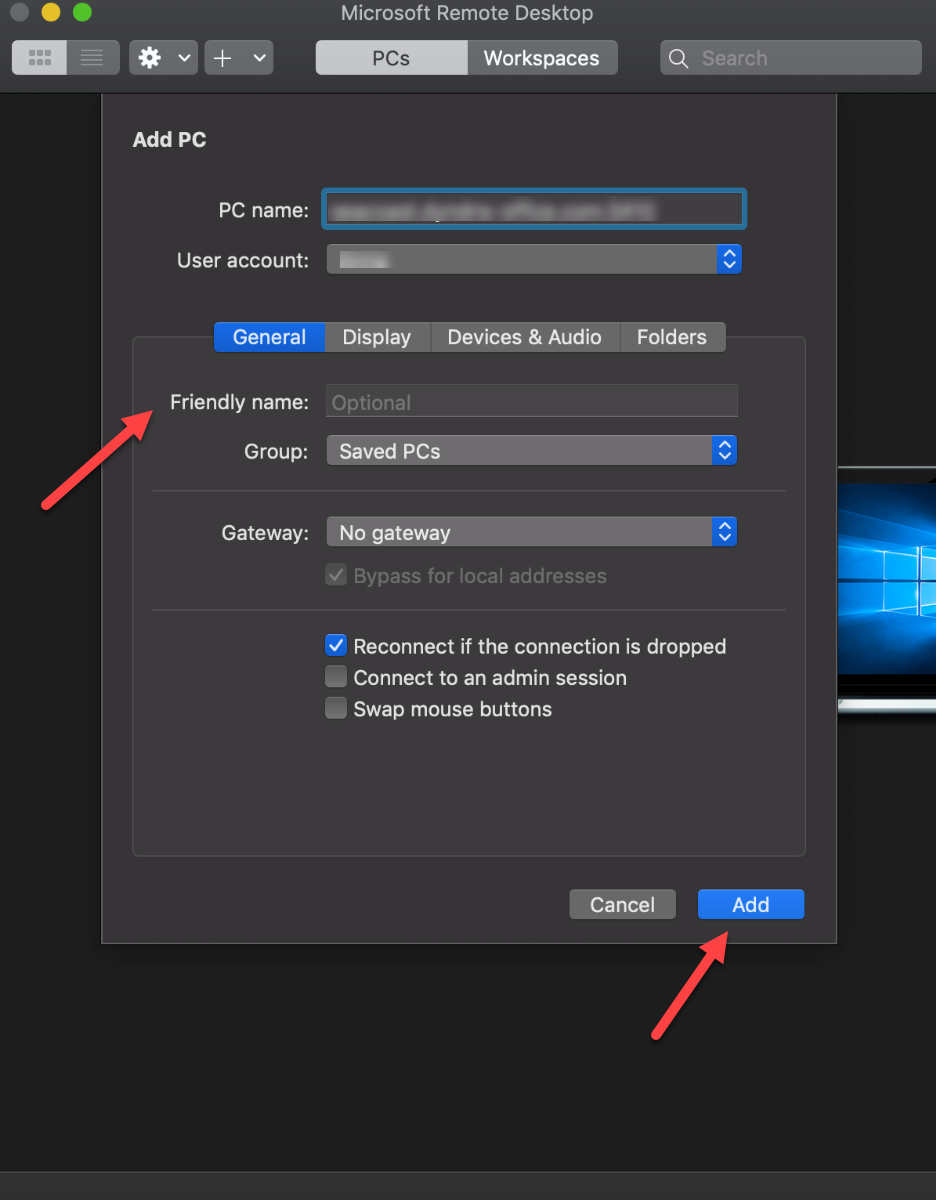Enable Connect to an admin session
Viewport: 936px width, 1200px height.
coord(336,677)
